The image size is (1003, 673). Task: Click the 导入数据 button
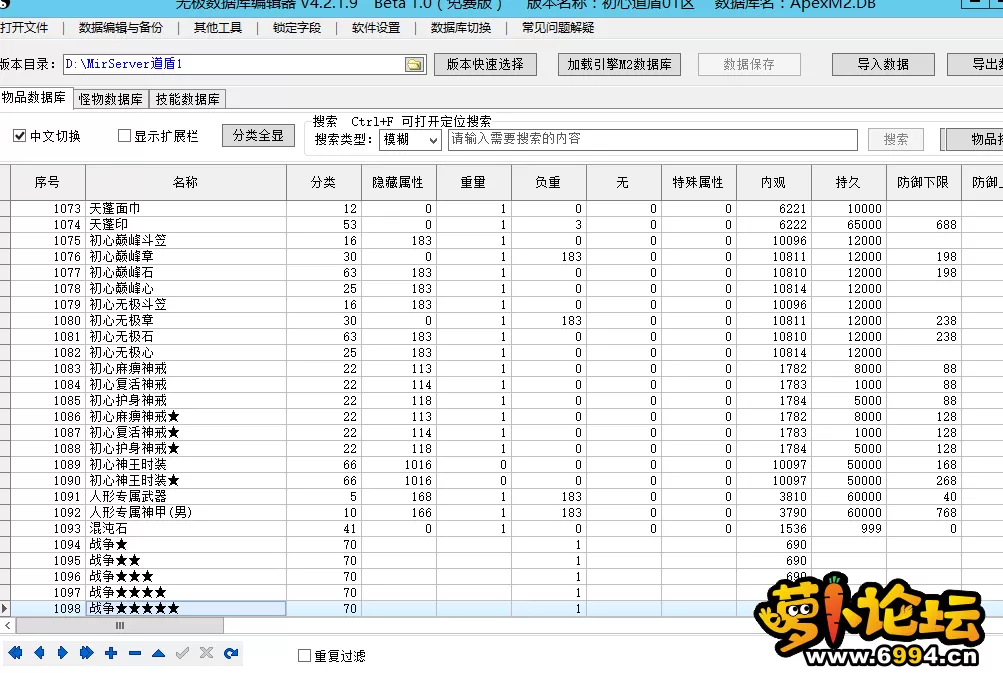(x=883, y=64)
